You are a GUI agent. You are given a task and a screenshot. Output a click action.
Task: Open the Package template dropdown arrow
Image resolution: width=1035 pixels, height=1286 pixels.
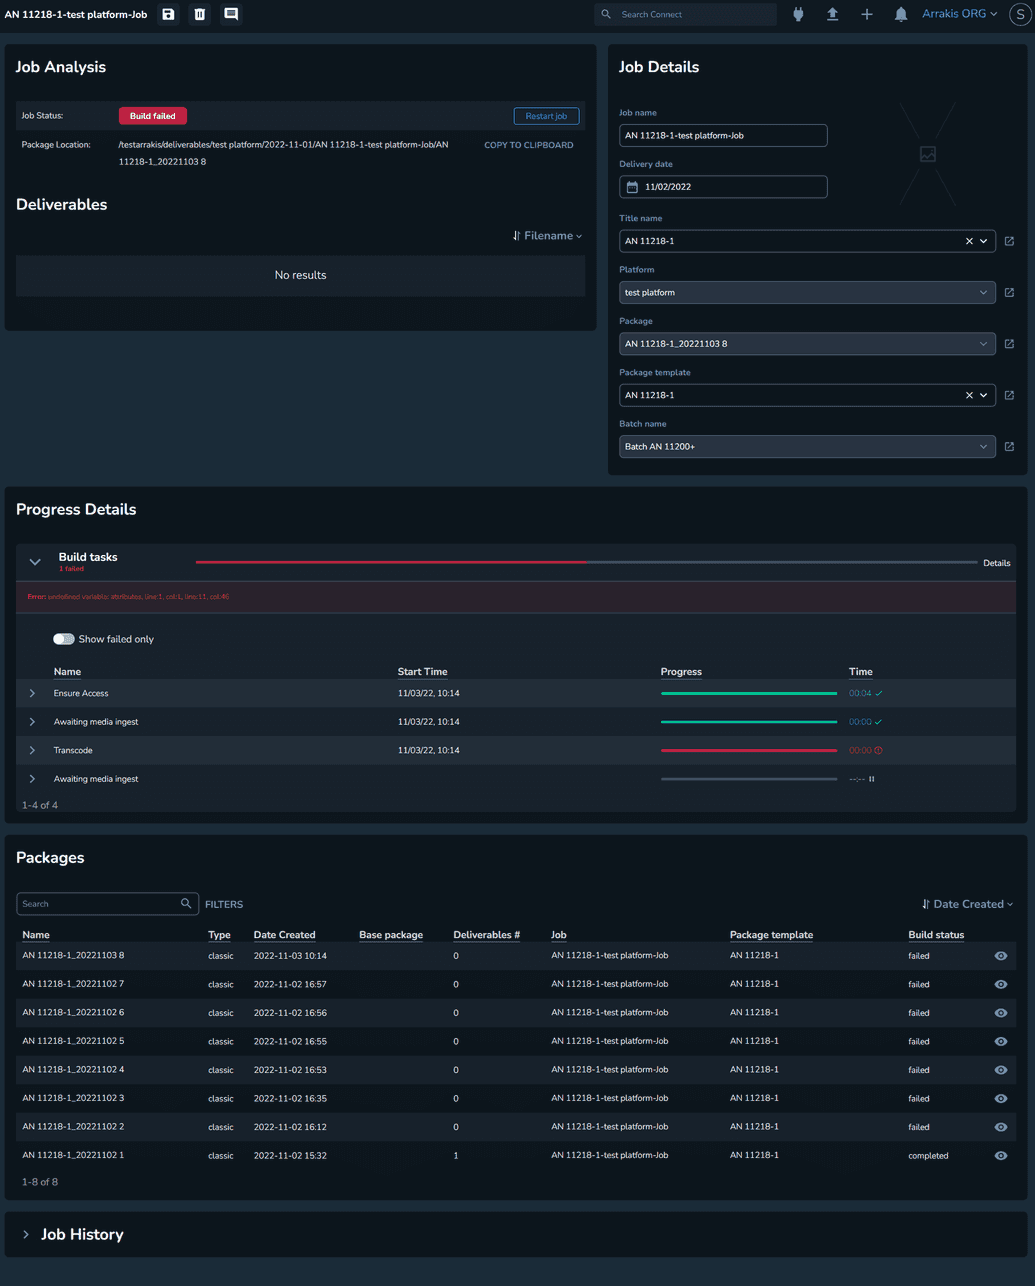coord(984,395)
